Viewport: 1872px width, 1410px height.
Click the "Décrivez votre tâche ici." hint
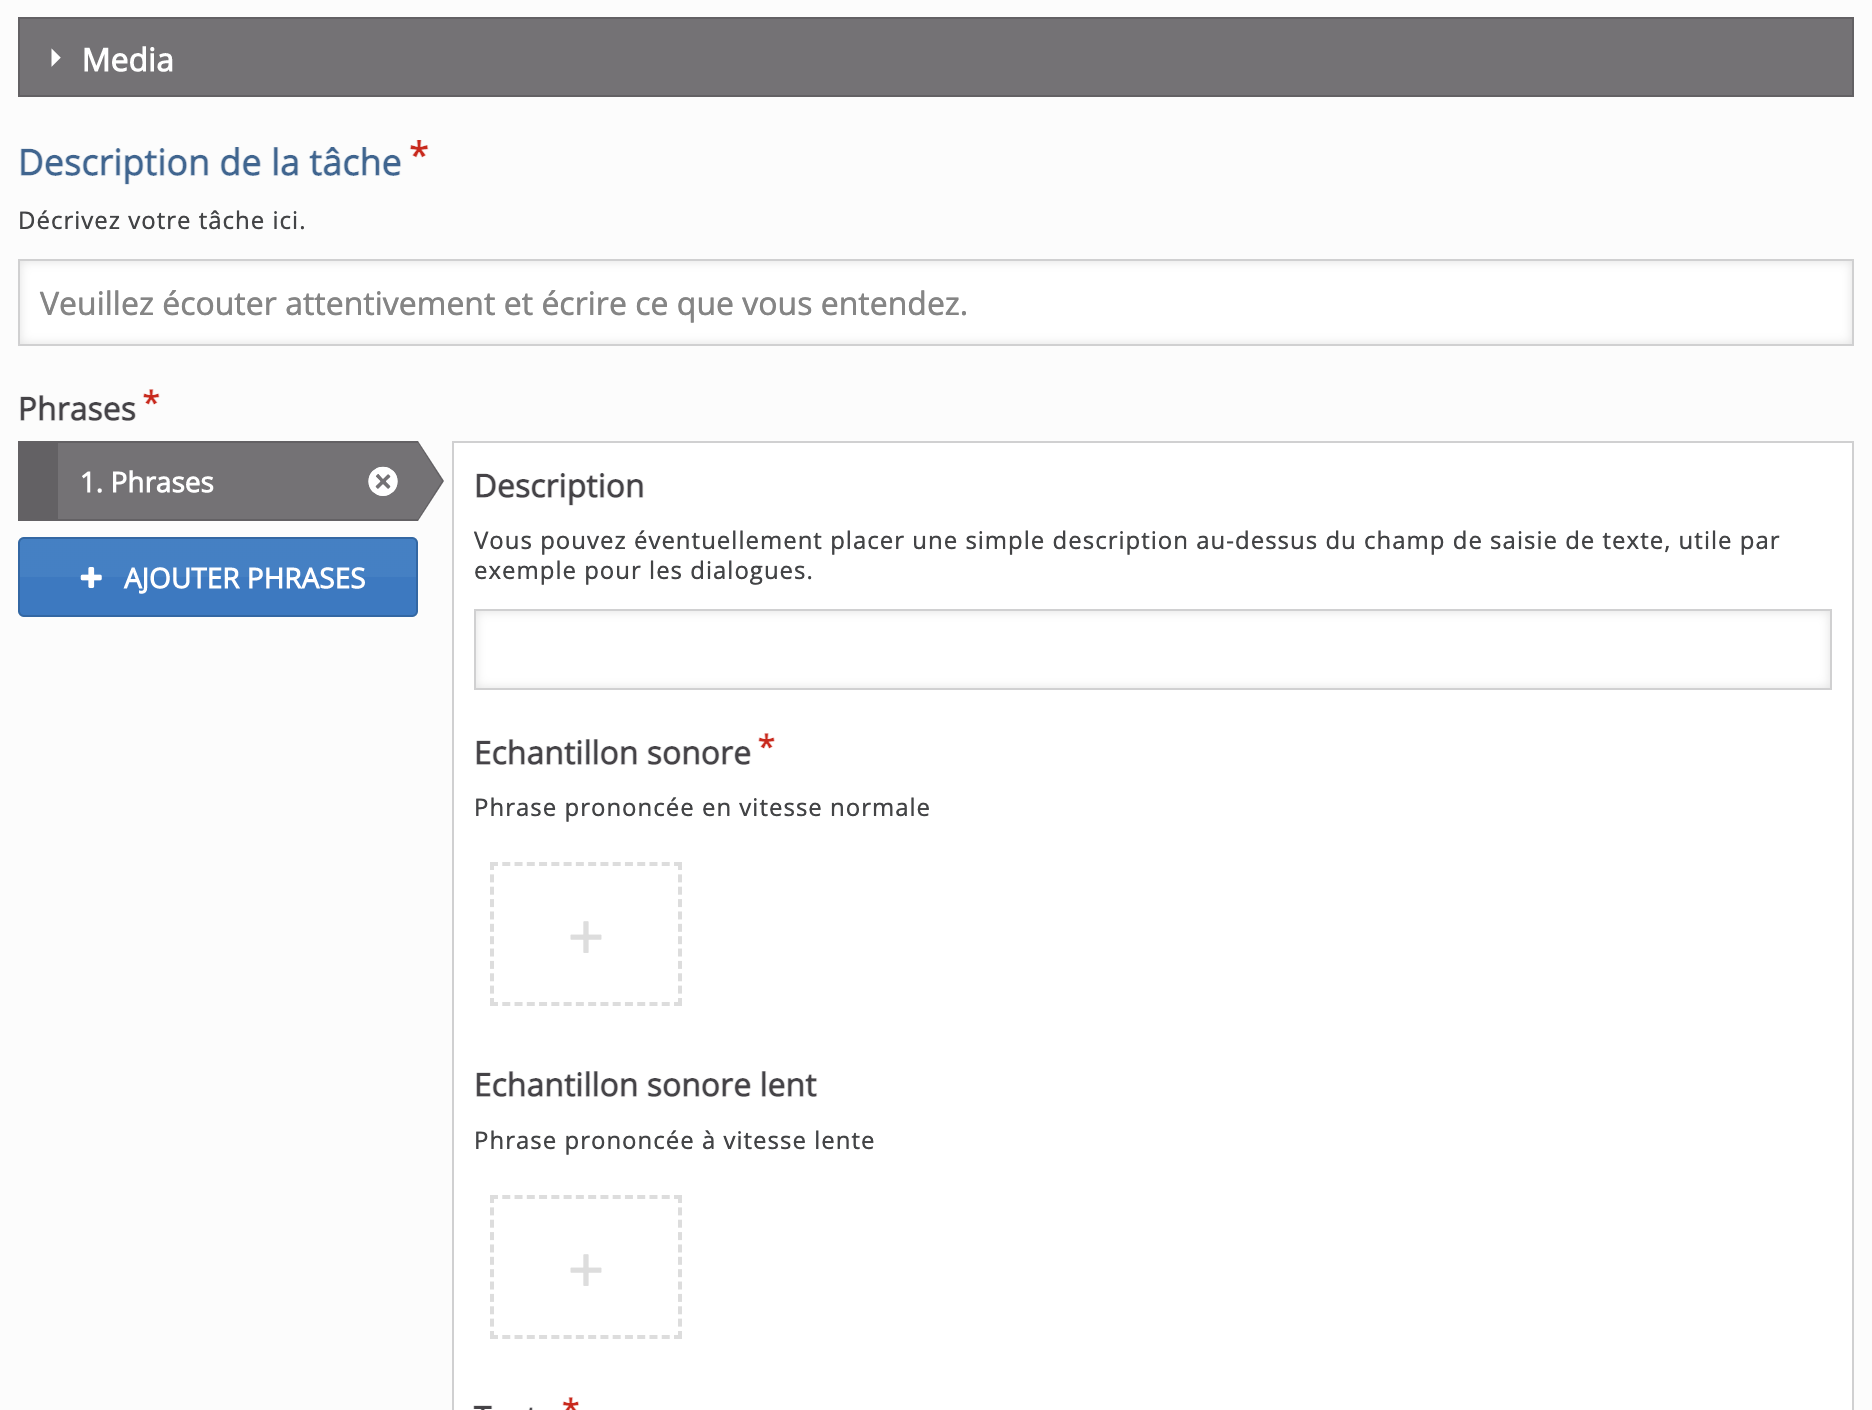point(162,221)
